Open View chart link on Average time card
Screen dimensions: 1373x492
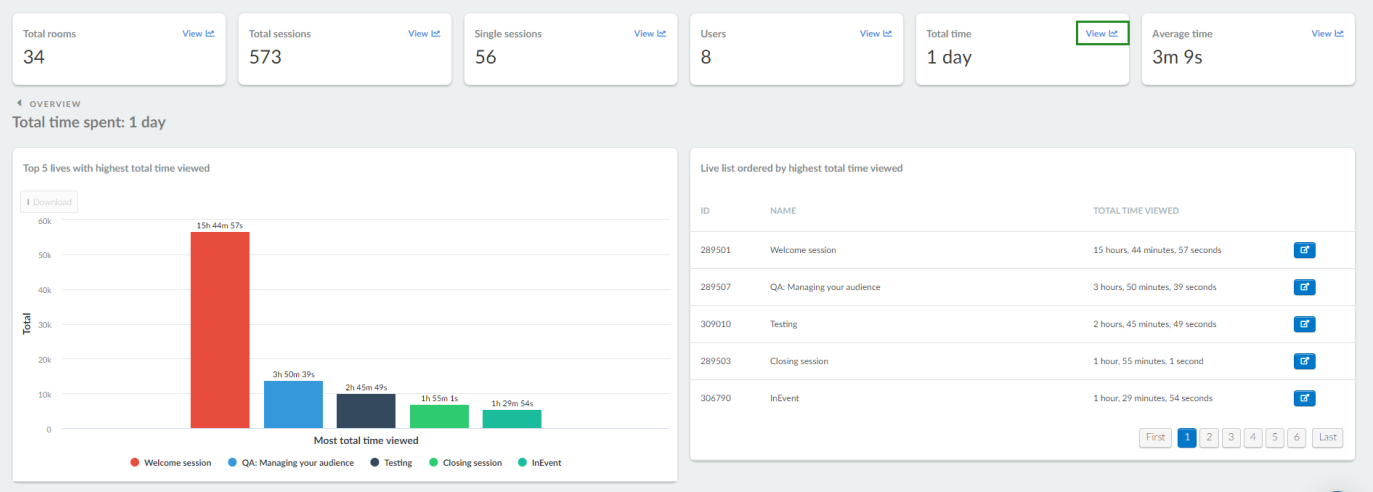(x=1328, y=34)
